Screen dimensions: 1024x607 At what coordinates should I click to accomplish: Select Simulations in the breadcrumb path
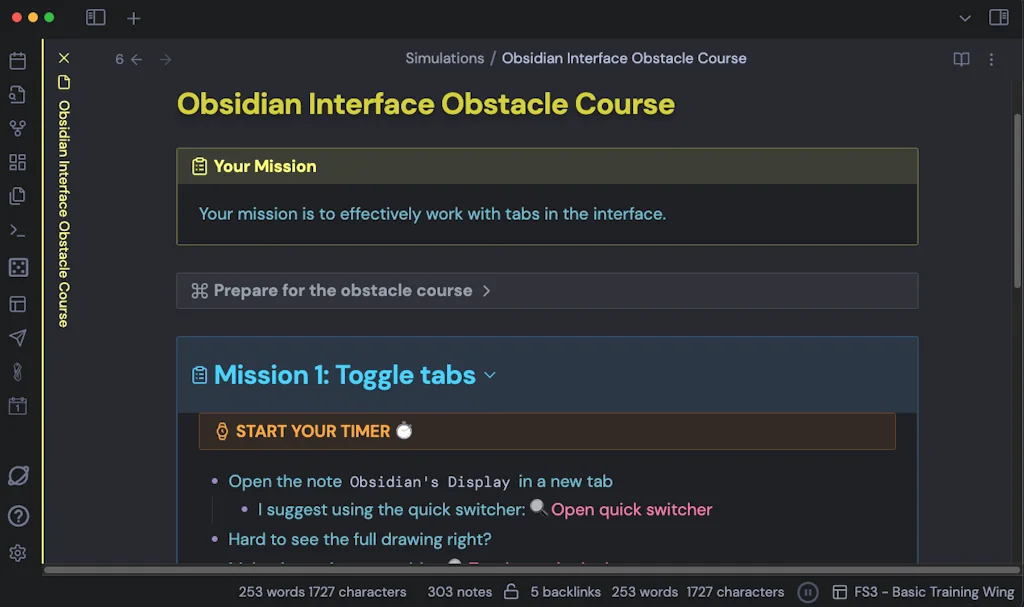(x=444, y=58)
